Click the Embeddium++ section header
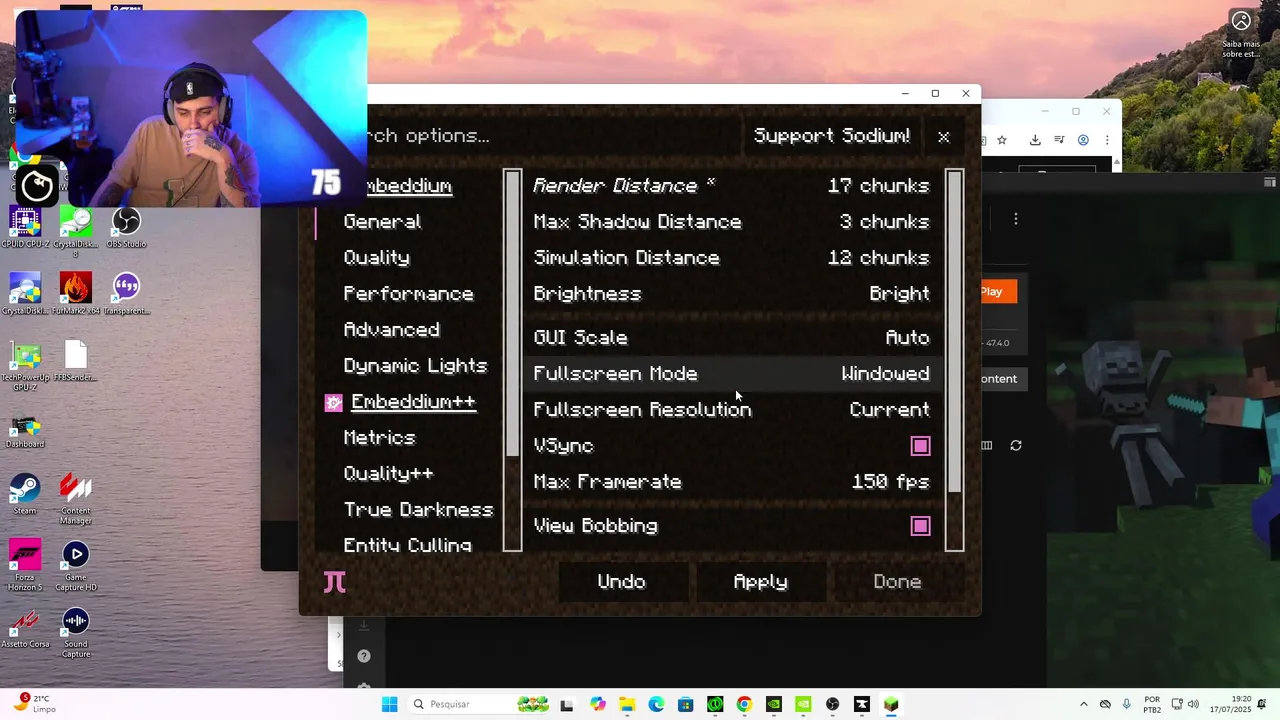 point(413,402)
